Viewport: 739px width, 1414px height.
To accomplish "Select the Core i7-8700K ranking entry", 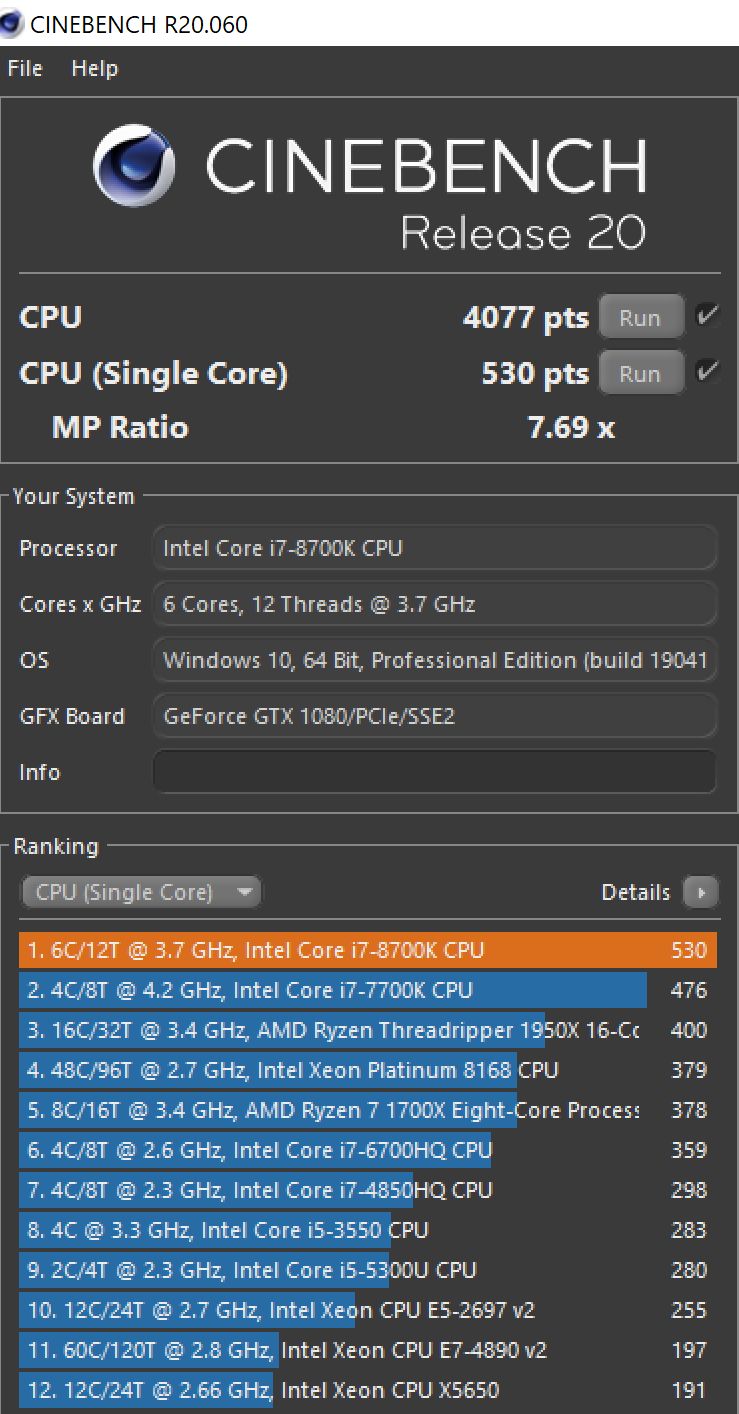I will pos(368,950).
